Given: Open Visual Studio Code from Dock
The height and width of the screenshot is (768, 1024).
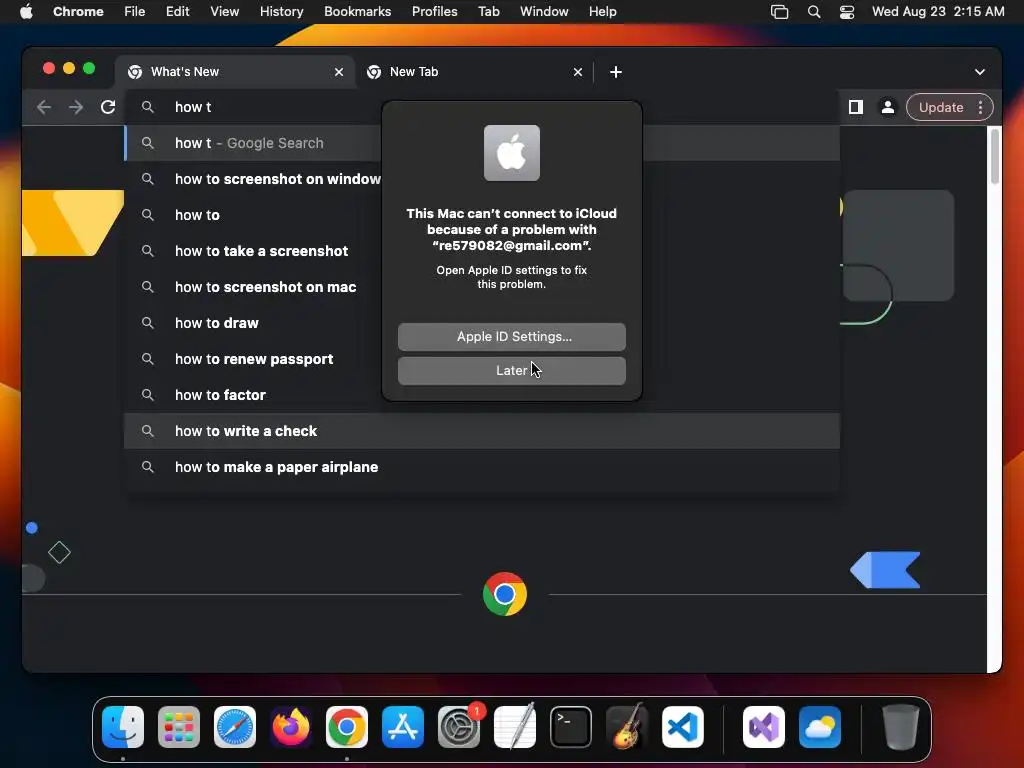Looking at the screenshot, I should tap(682, 727).
